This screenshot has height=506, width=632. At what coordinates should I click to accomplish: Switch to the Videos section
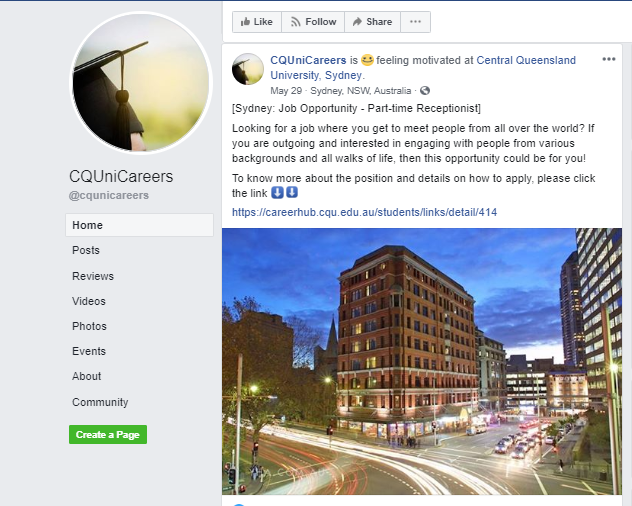tap(89, 301)
